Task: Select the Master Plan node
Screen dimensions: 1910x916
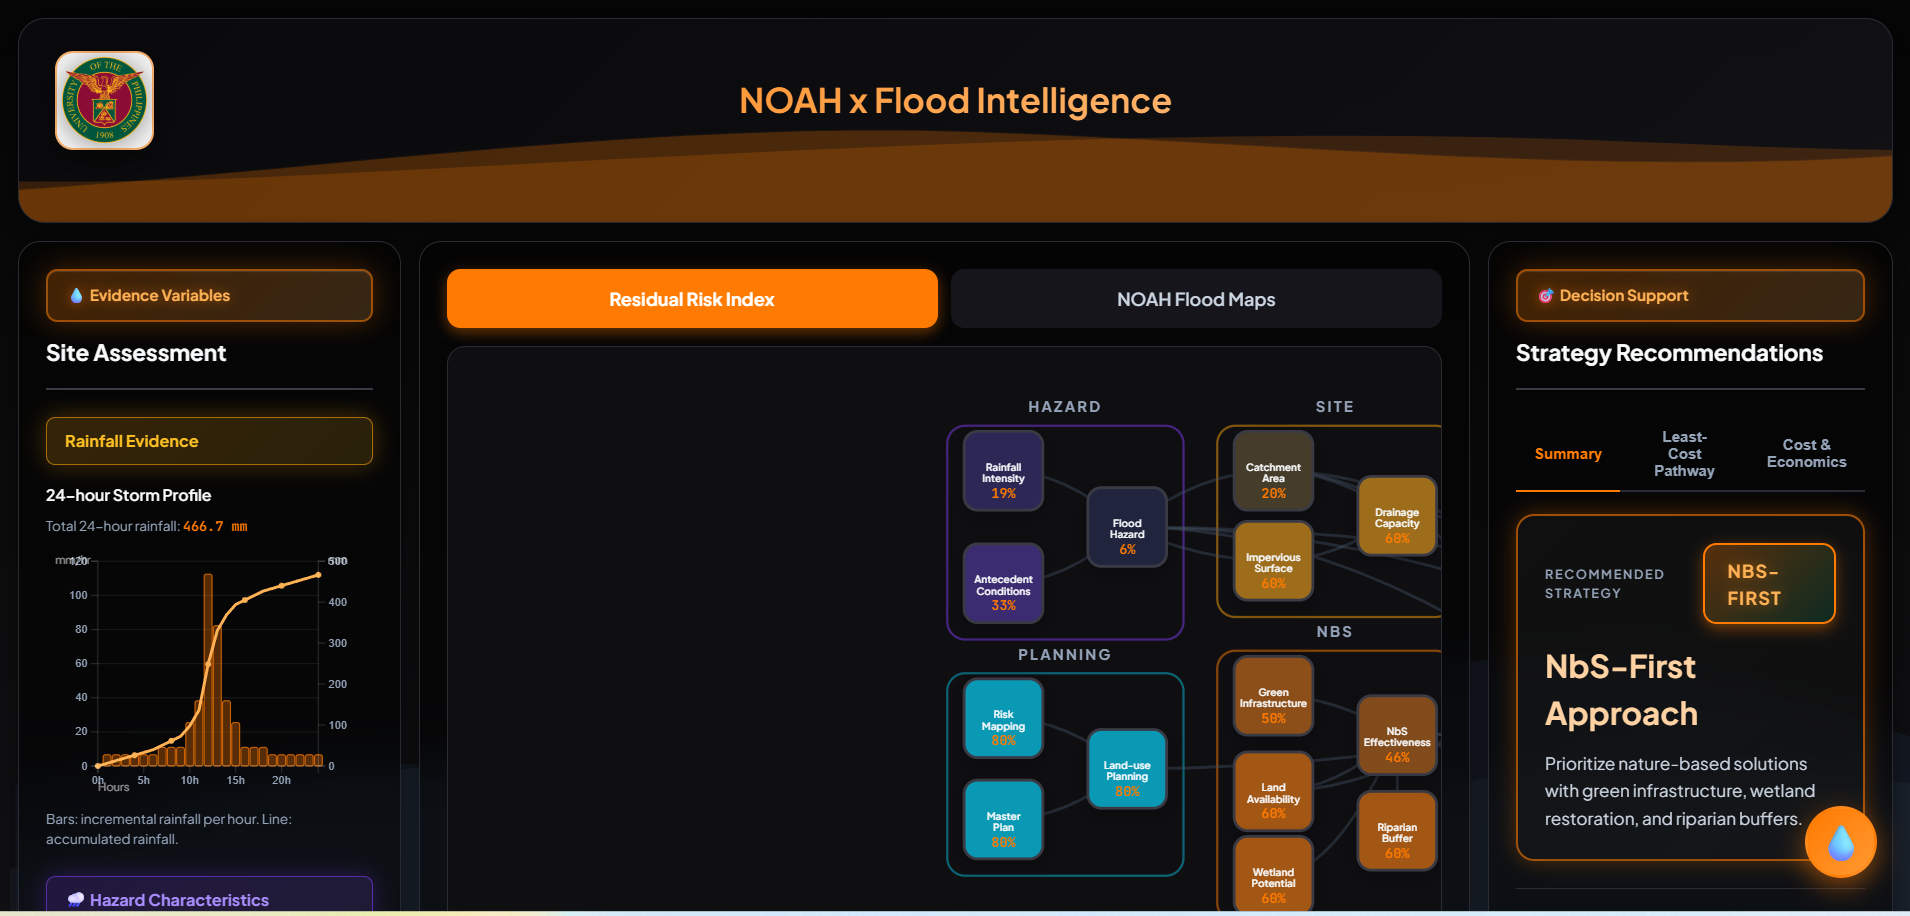Action: pyautogui.click(x=1003, y=820)
